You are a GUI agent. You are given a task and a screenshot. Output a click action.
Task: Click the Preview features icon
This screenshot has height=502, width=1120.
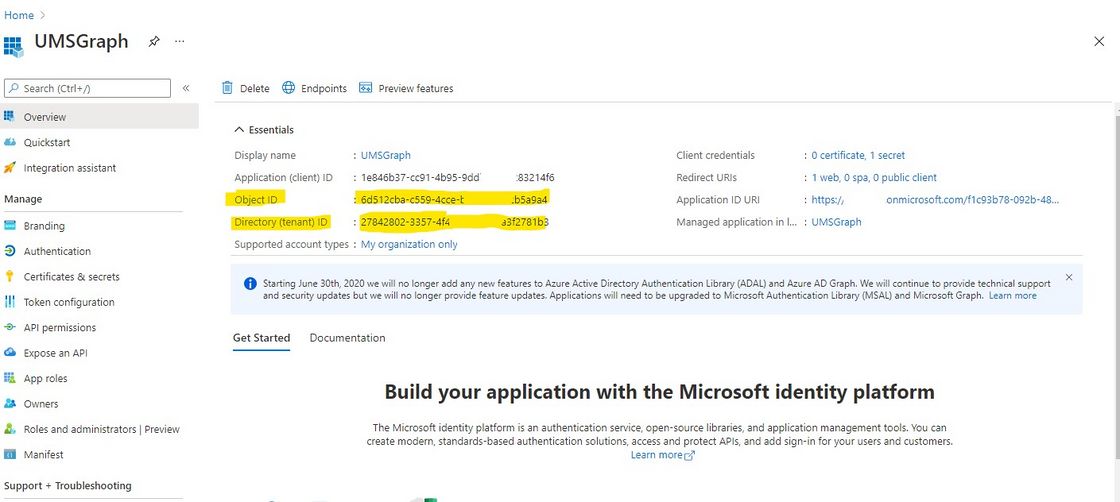[366, 88]
